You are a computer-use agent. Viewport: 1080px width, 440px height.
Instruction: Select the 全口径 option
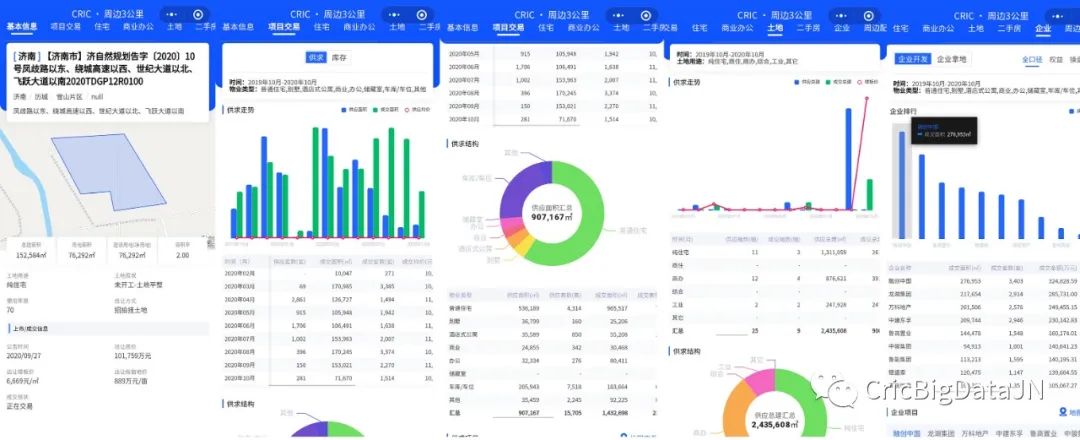pos(1032,60)
